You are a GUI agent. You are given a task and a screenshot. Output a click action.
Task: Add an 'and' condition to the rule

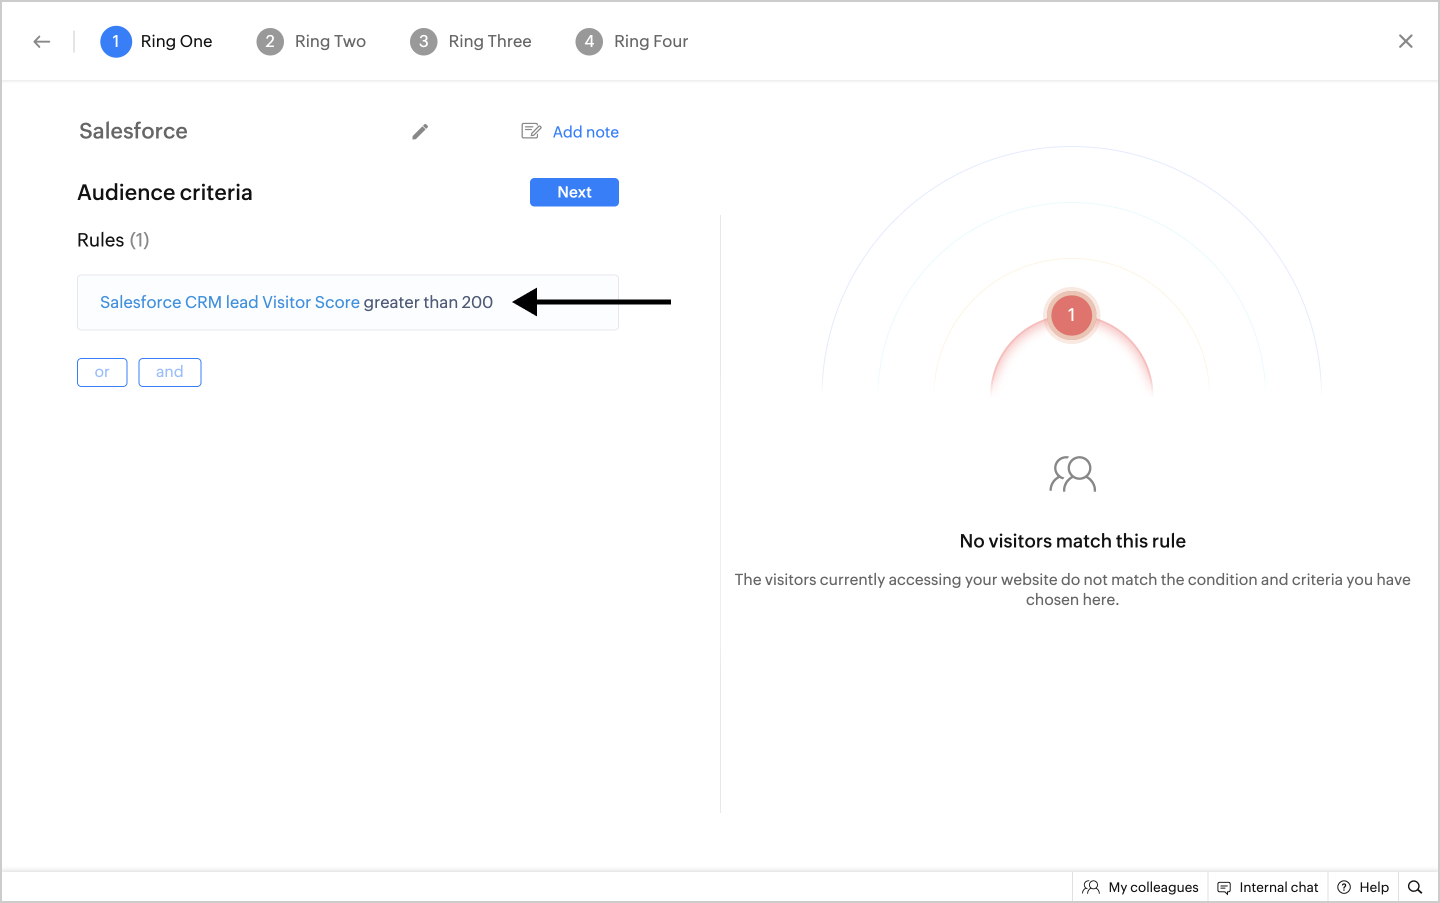coord(170,372)
